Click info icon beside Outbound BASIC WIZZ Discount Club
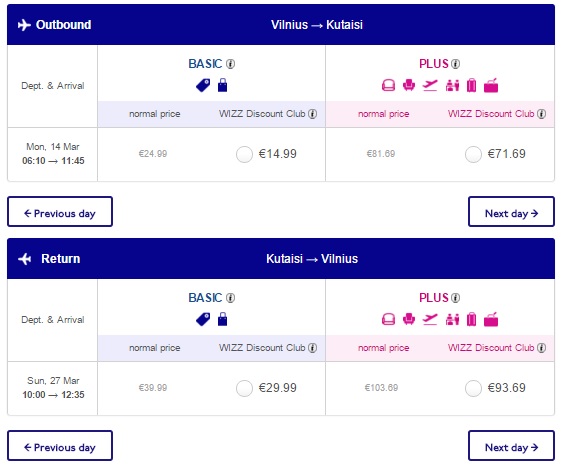Screen dimensions: 561x472 tap(313, 114)
